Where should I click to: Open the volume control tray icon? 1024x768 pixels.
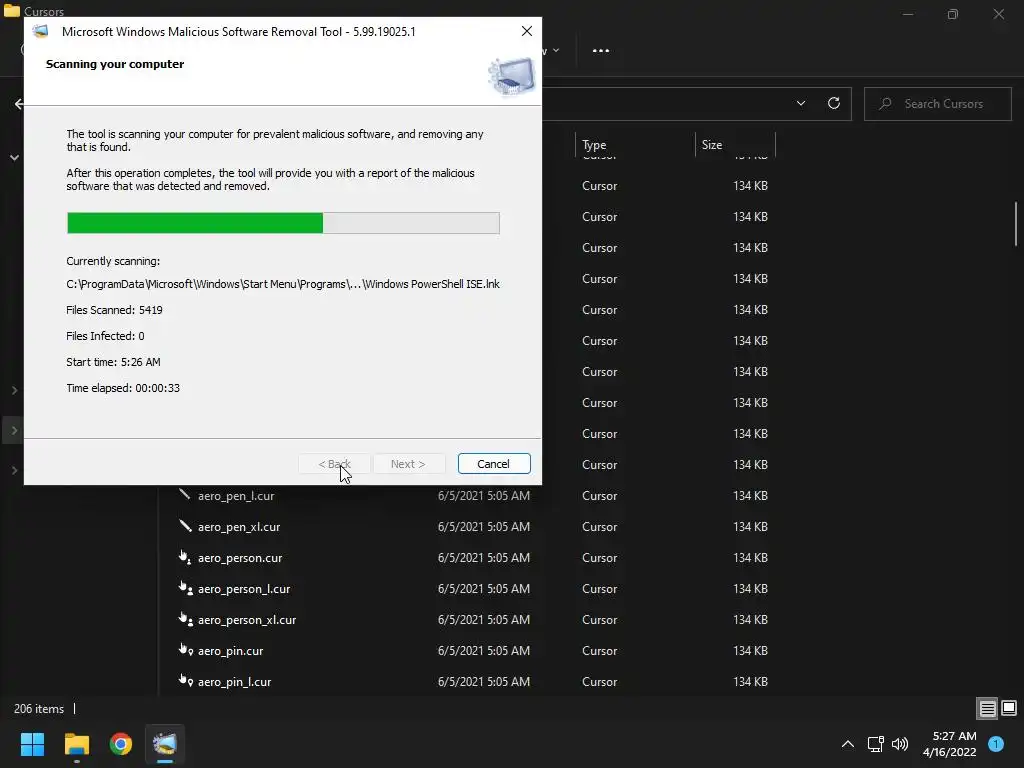900,744
